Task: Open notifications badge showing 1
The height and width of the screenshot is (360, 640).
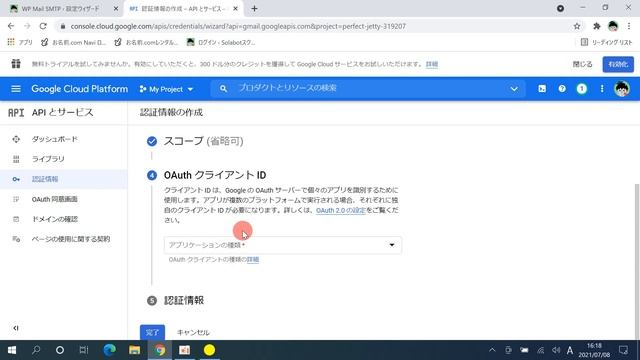Action: click(x=582, y=89)
